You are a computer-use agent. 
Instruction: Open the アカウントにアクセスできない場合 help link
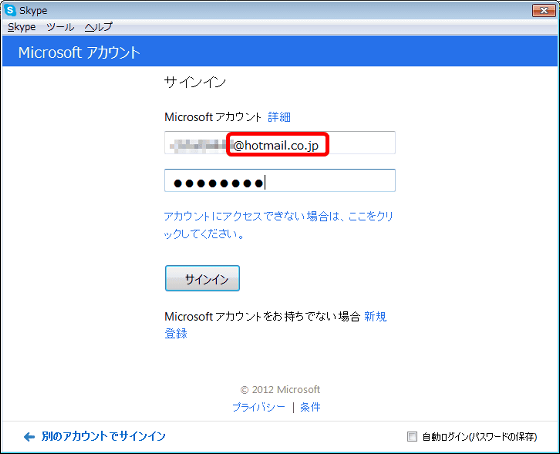pos(279,225)
